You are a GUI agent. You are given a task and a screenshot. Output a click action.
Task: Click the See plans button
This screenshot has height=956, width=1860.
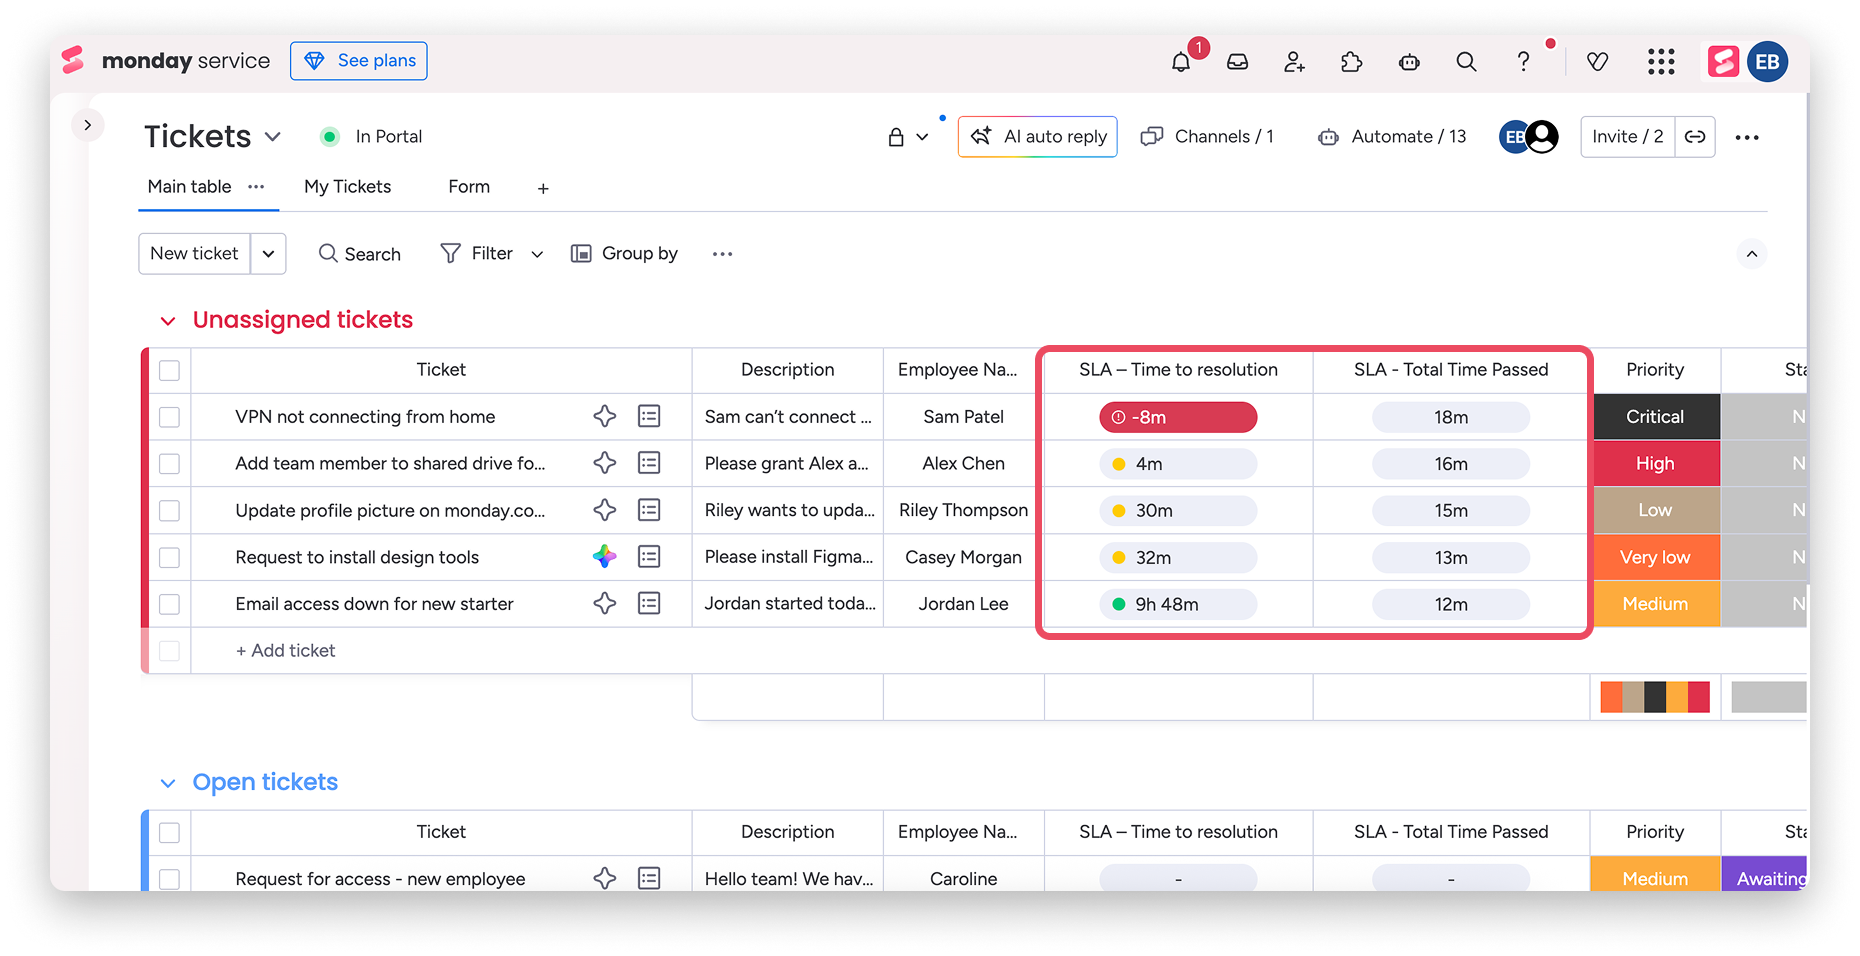pyautogui.click(x=359, y=61)
